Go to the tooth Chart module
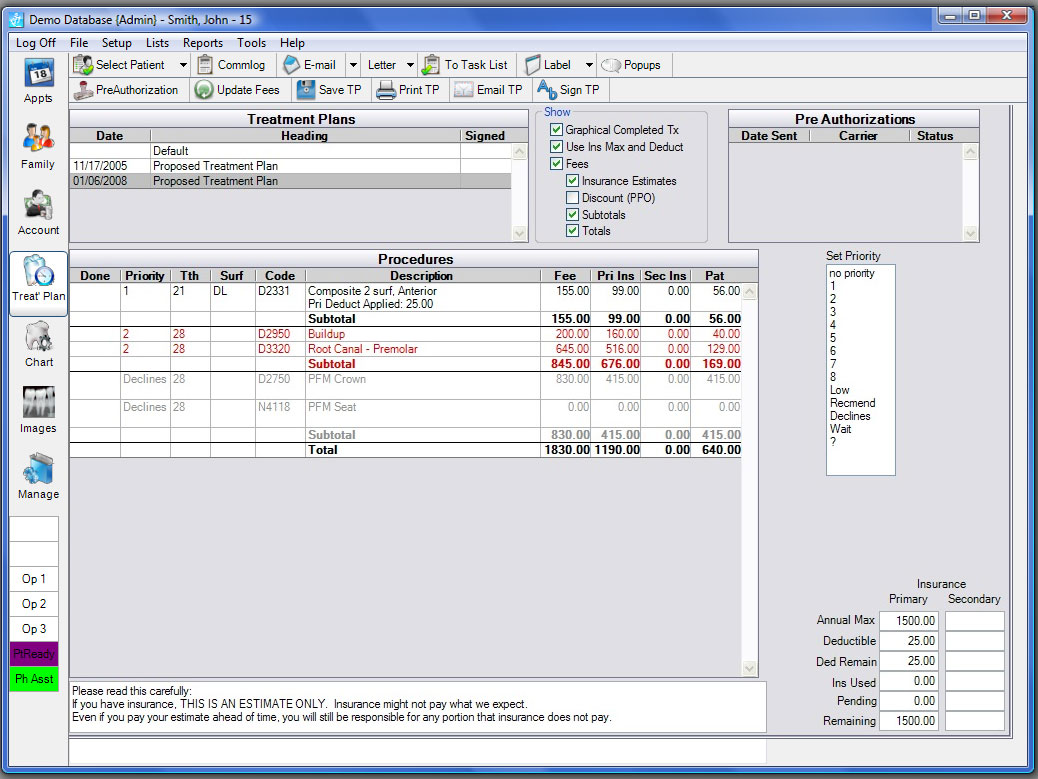This screenshot has width=1038, height=779. 38,344
